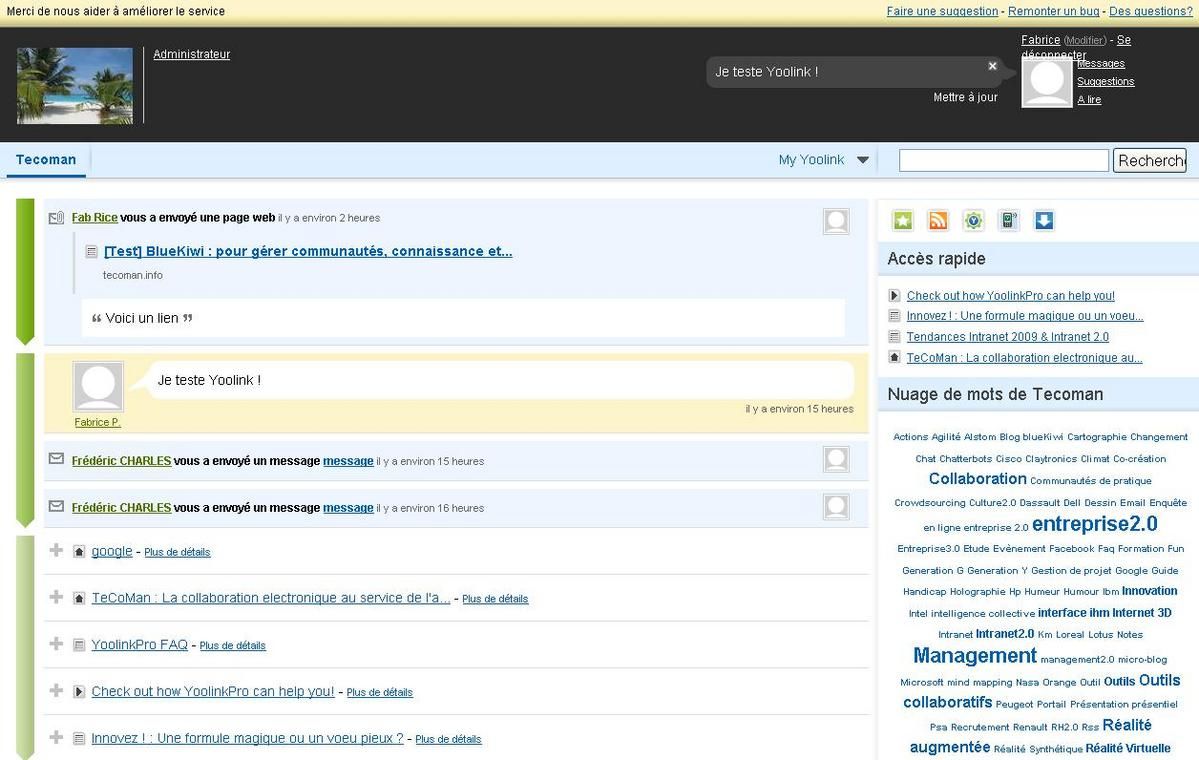
Task: Click 'Innovation' tag in word cloud
Action: click(1149, 591)
